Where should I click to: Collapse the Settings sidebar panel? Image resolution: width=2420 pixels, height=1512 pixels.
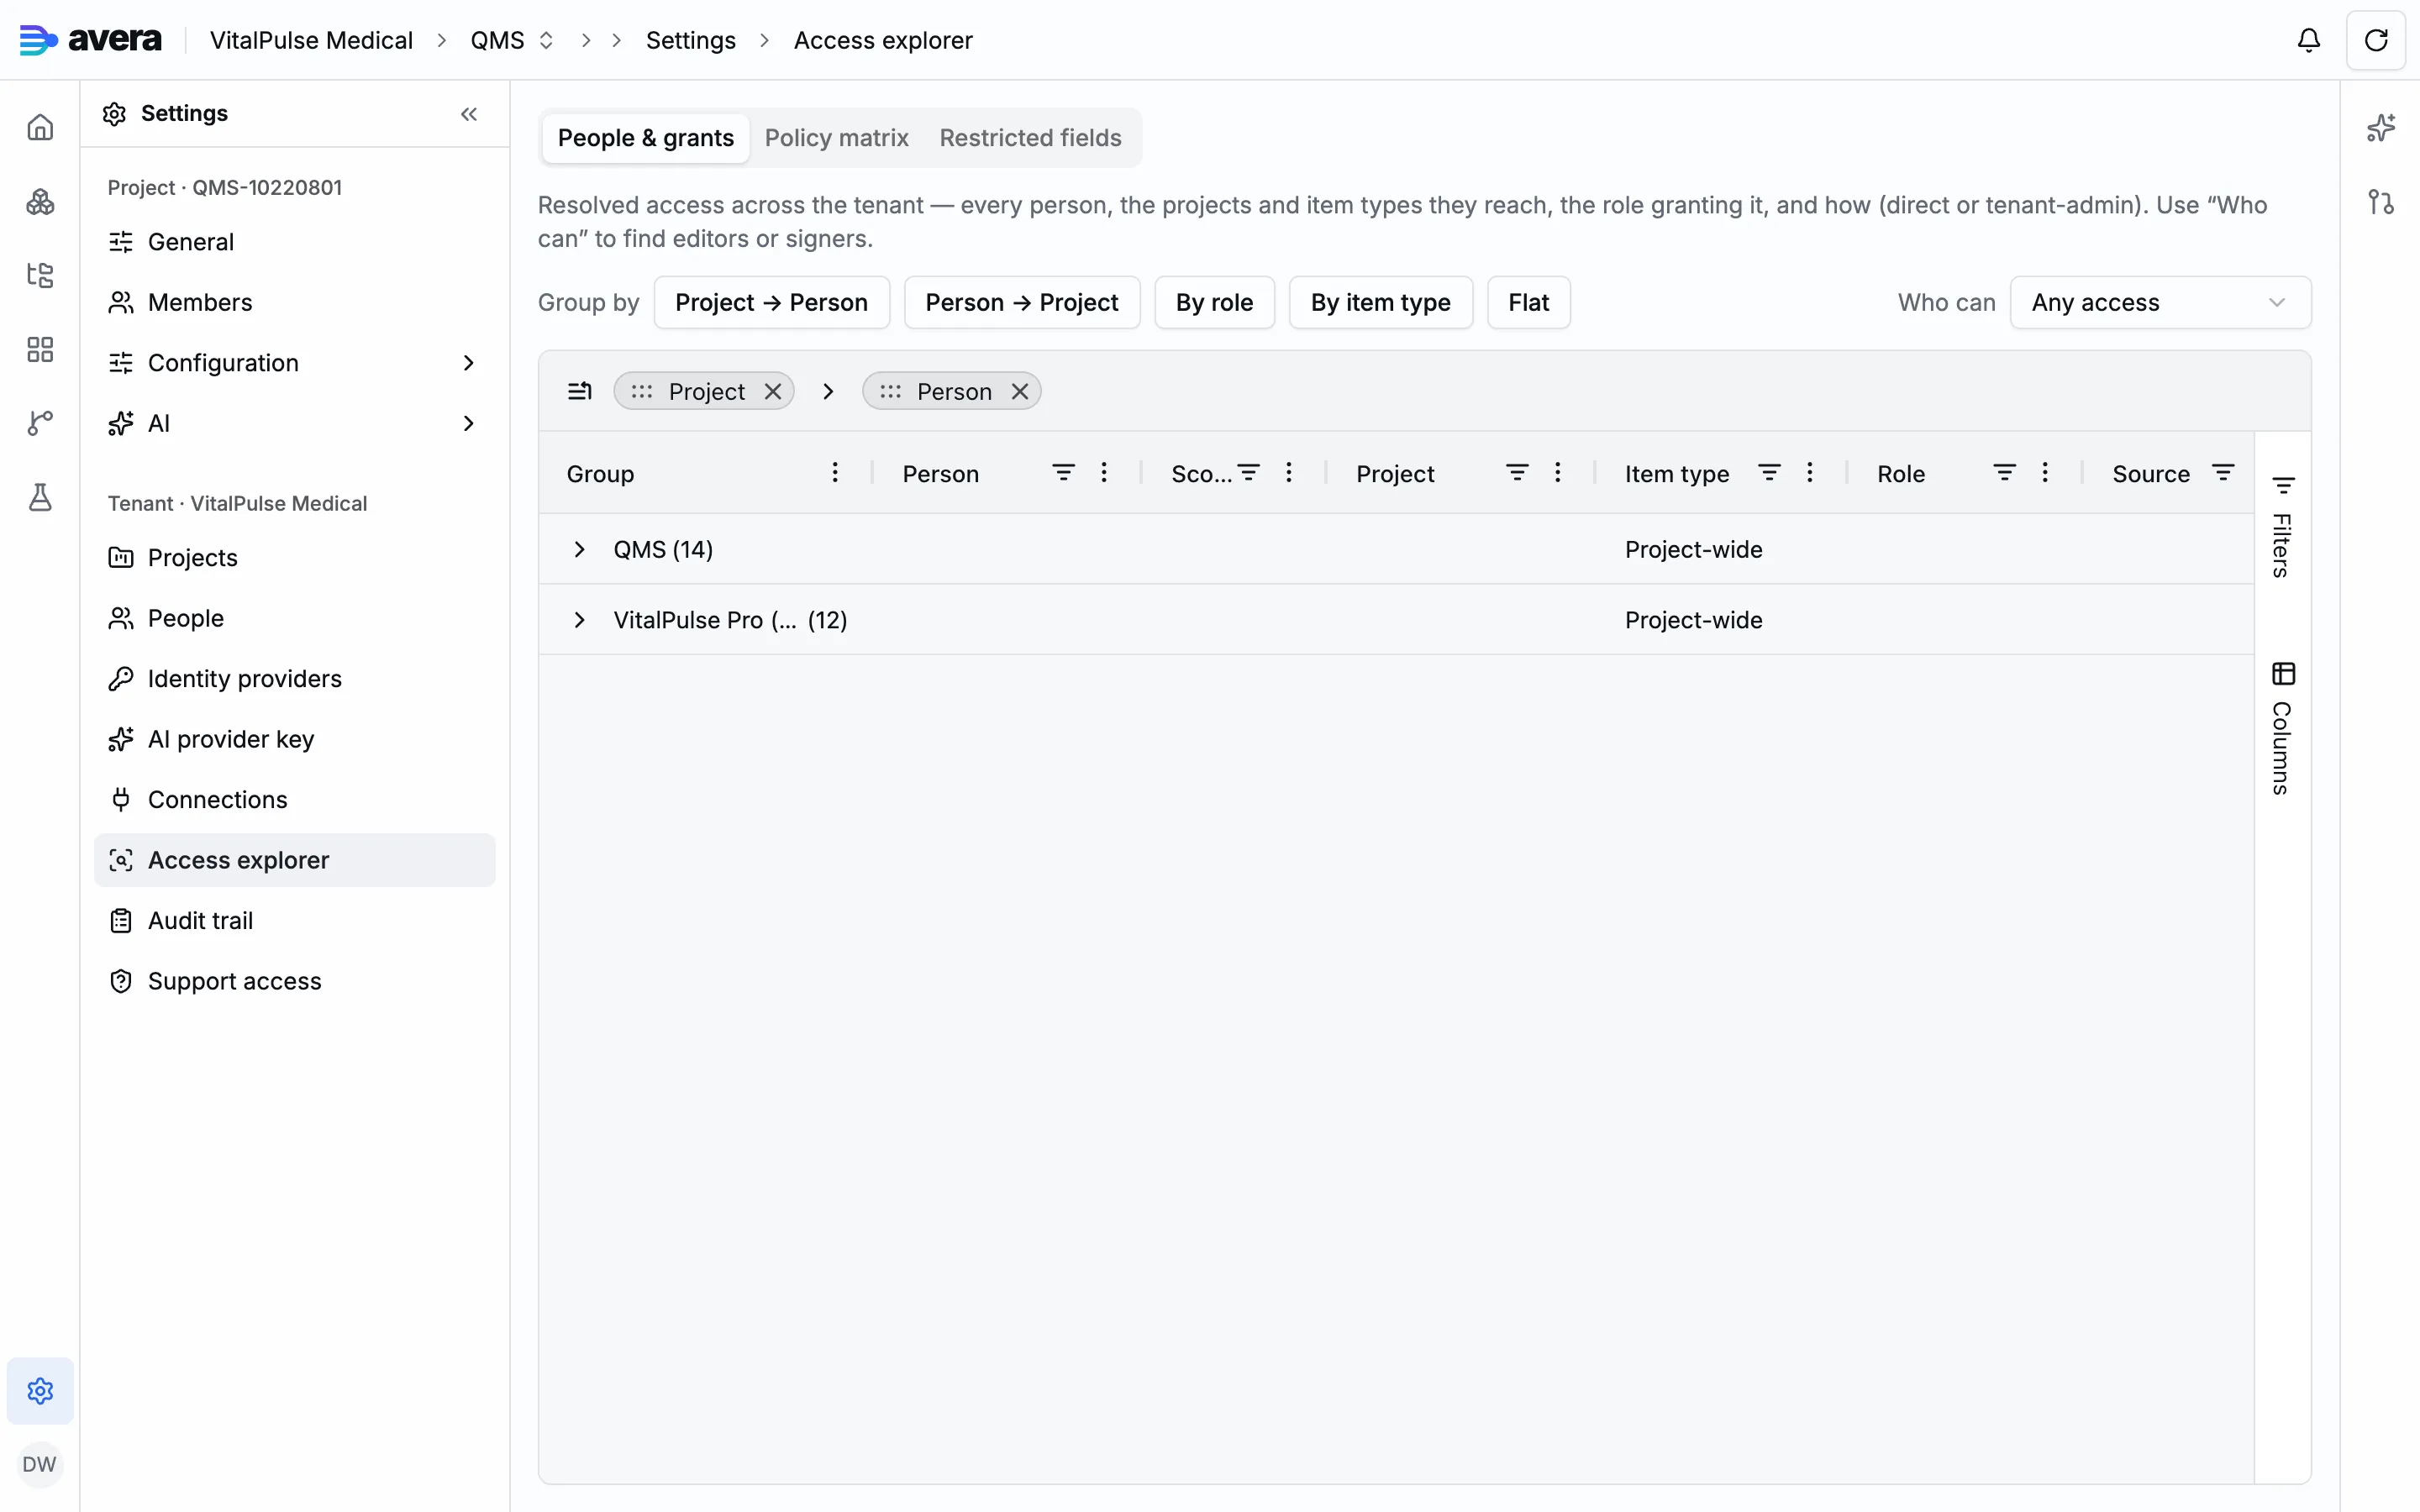[x=469, y=114]
